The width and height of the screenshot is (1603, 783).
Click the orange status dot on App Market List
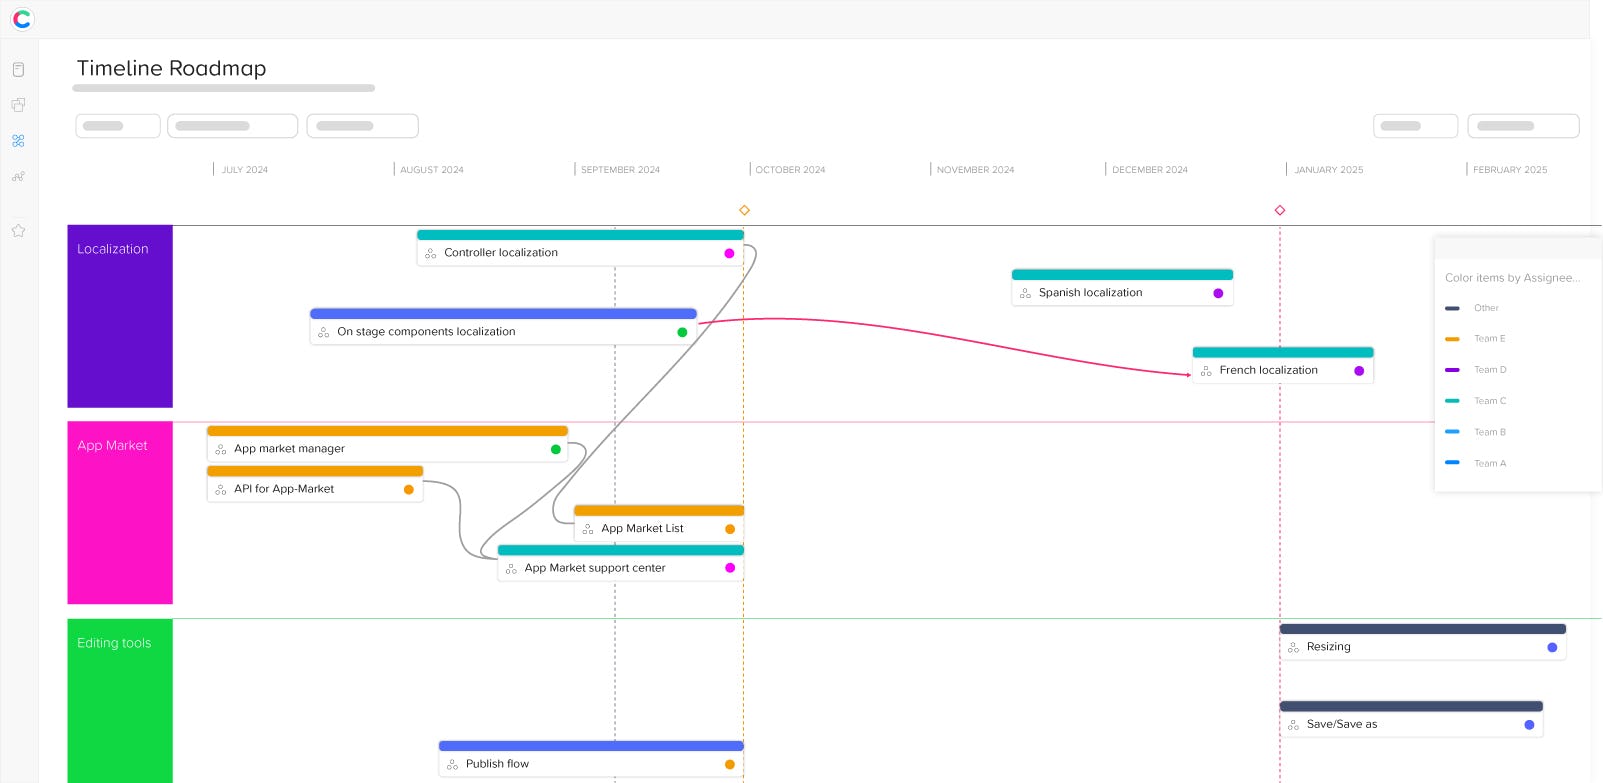point(730,529)
